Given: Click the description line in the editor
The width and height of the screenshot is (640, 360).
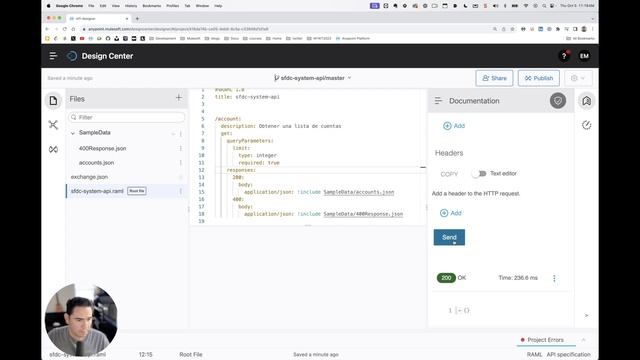Looking at the screenshot, I should coord(281,126).
